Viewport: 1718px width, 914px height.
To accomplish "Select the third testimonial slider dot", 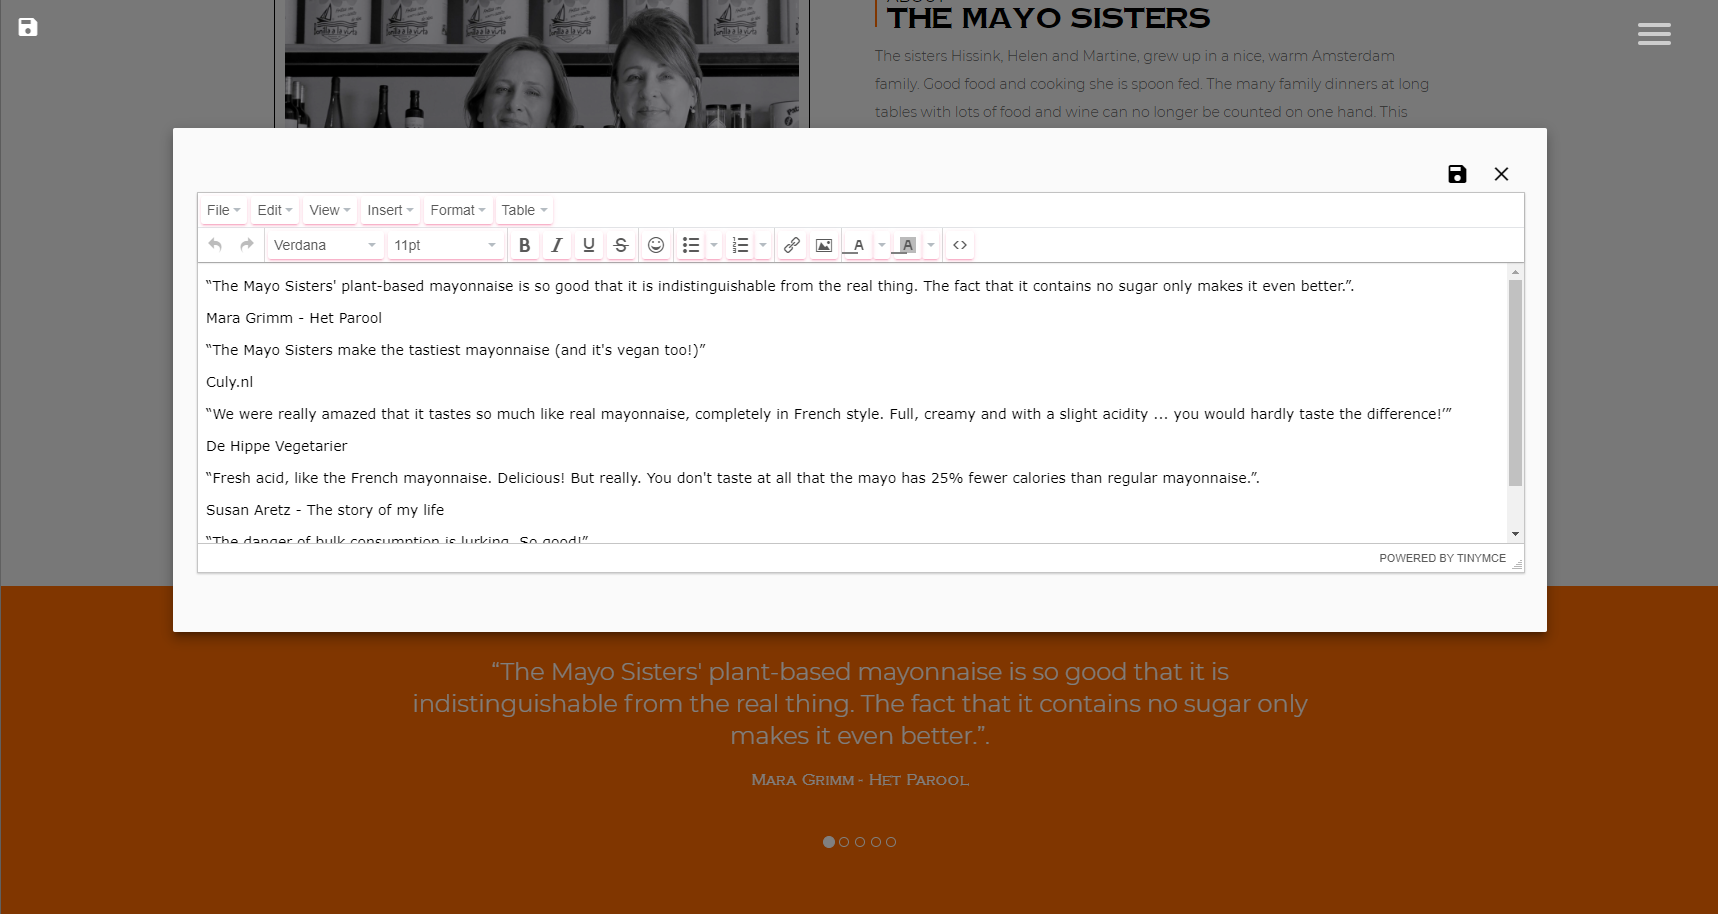I will 860,842.
